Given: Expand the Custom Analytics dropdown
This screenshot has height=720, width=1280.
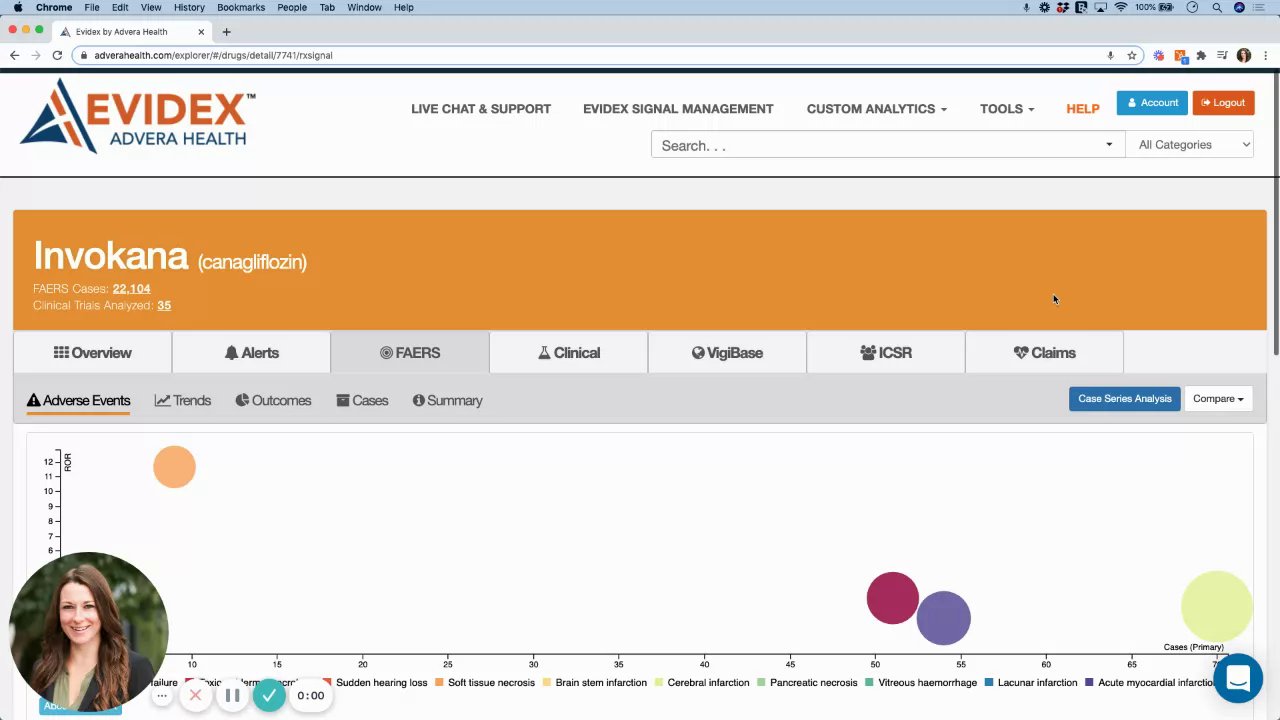Looking at the screenshot, I should pos(877,108).
